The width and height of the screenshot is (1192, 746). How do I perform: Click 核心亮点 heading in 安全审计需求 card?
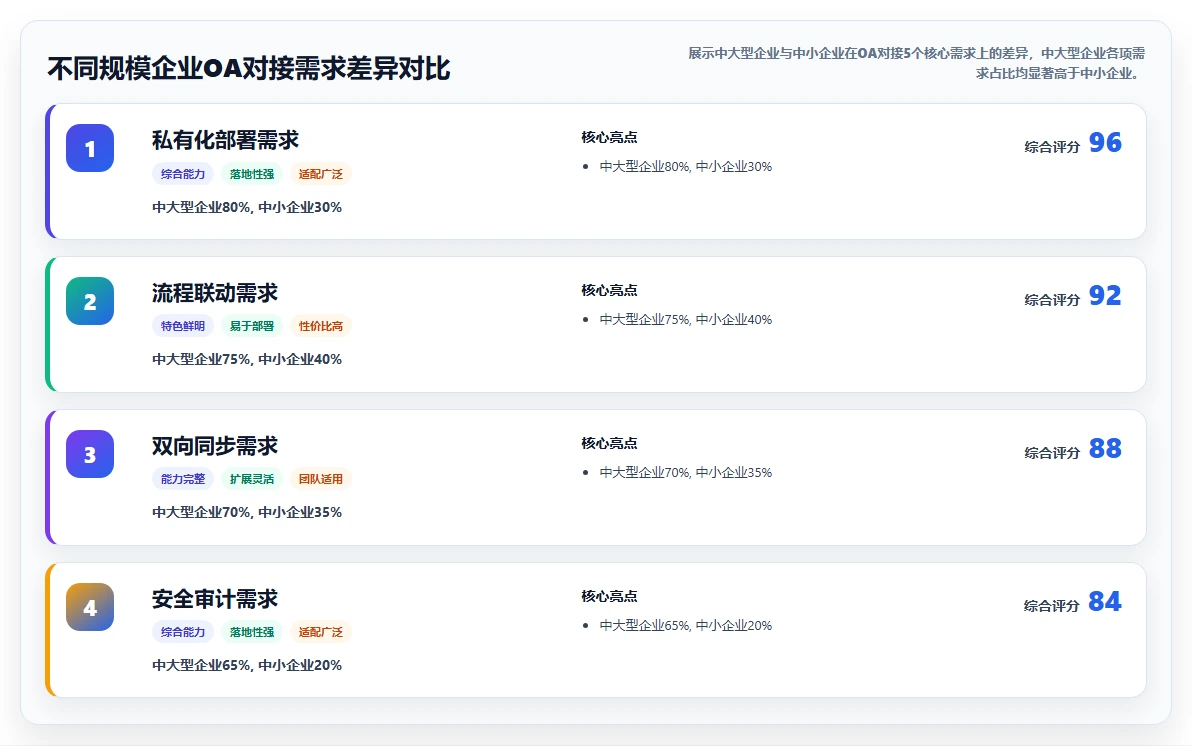click(609, 596)
